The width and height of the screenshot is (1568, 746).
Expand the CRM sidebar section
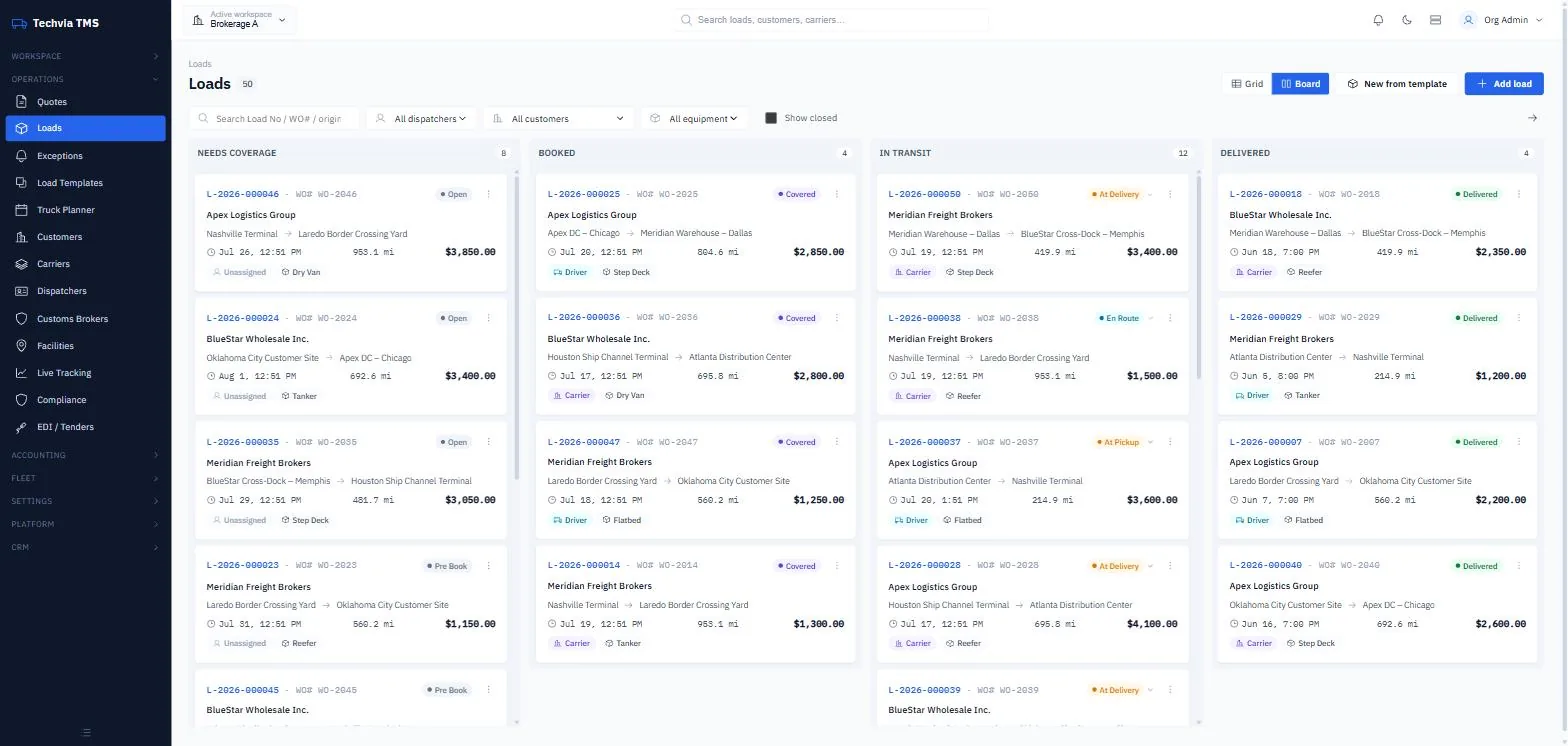[x=85, y=547]
